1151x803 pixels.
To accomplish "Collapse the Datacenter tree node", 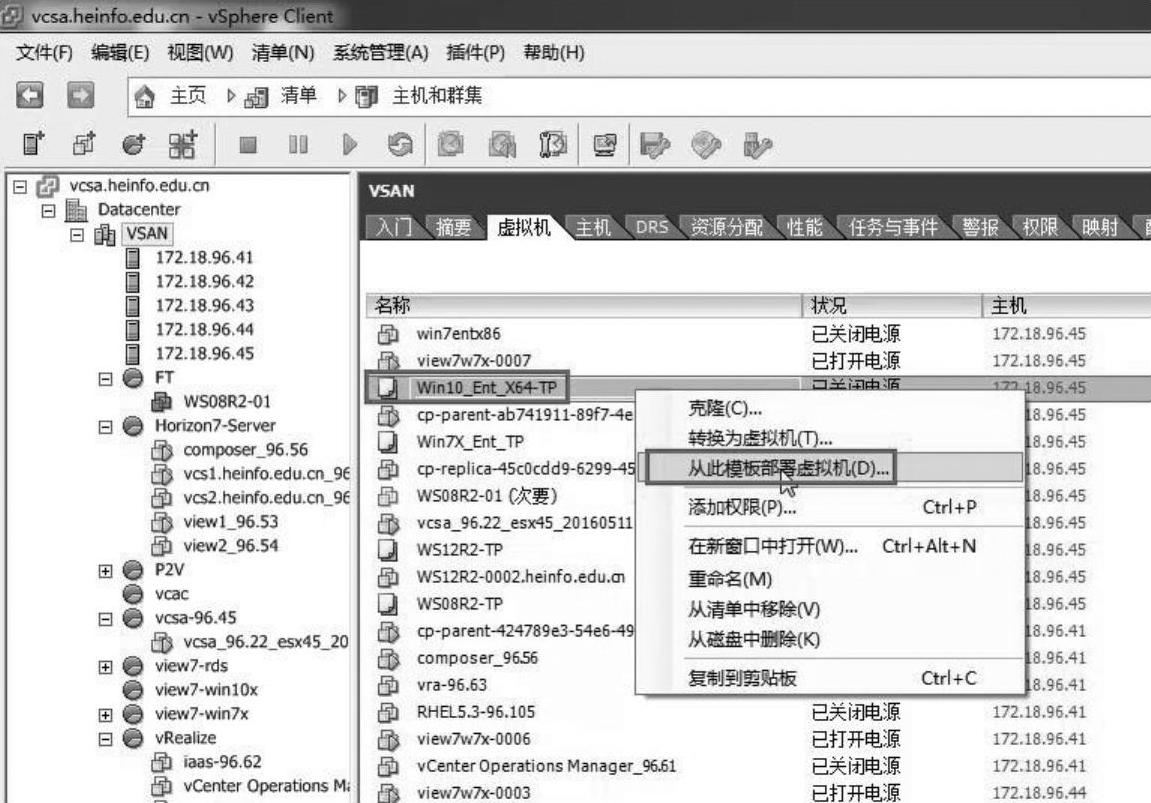I will coord(48,211).
